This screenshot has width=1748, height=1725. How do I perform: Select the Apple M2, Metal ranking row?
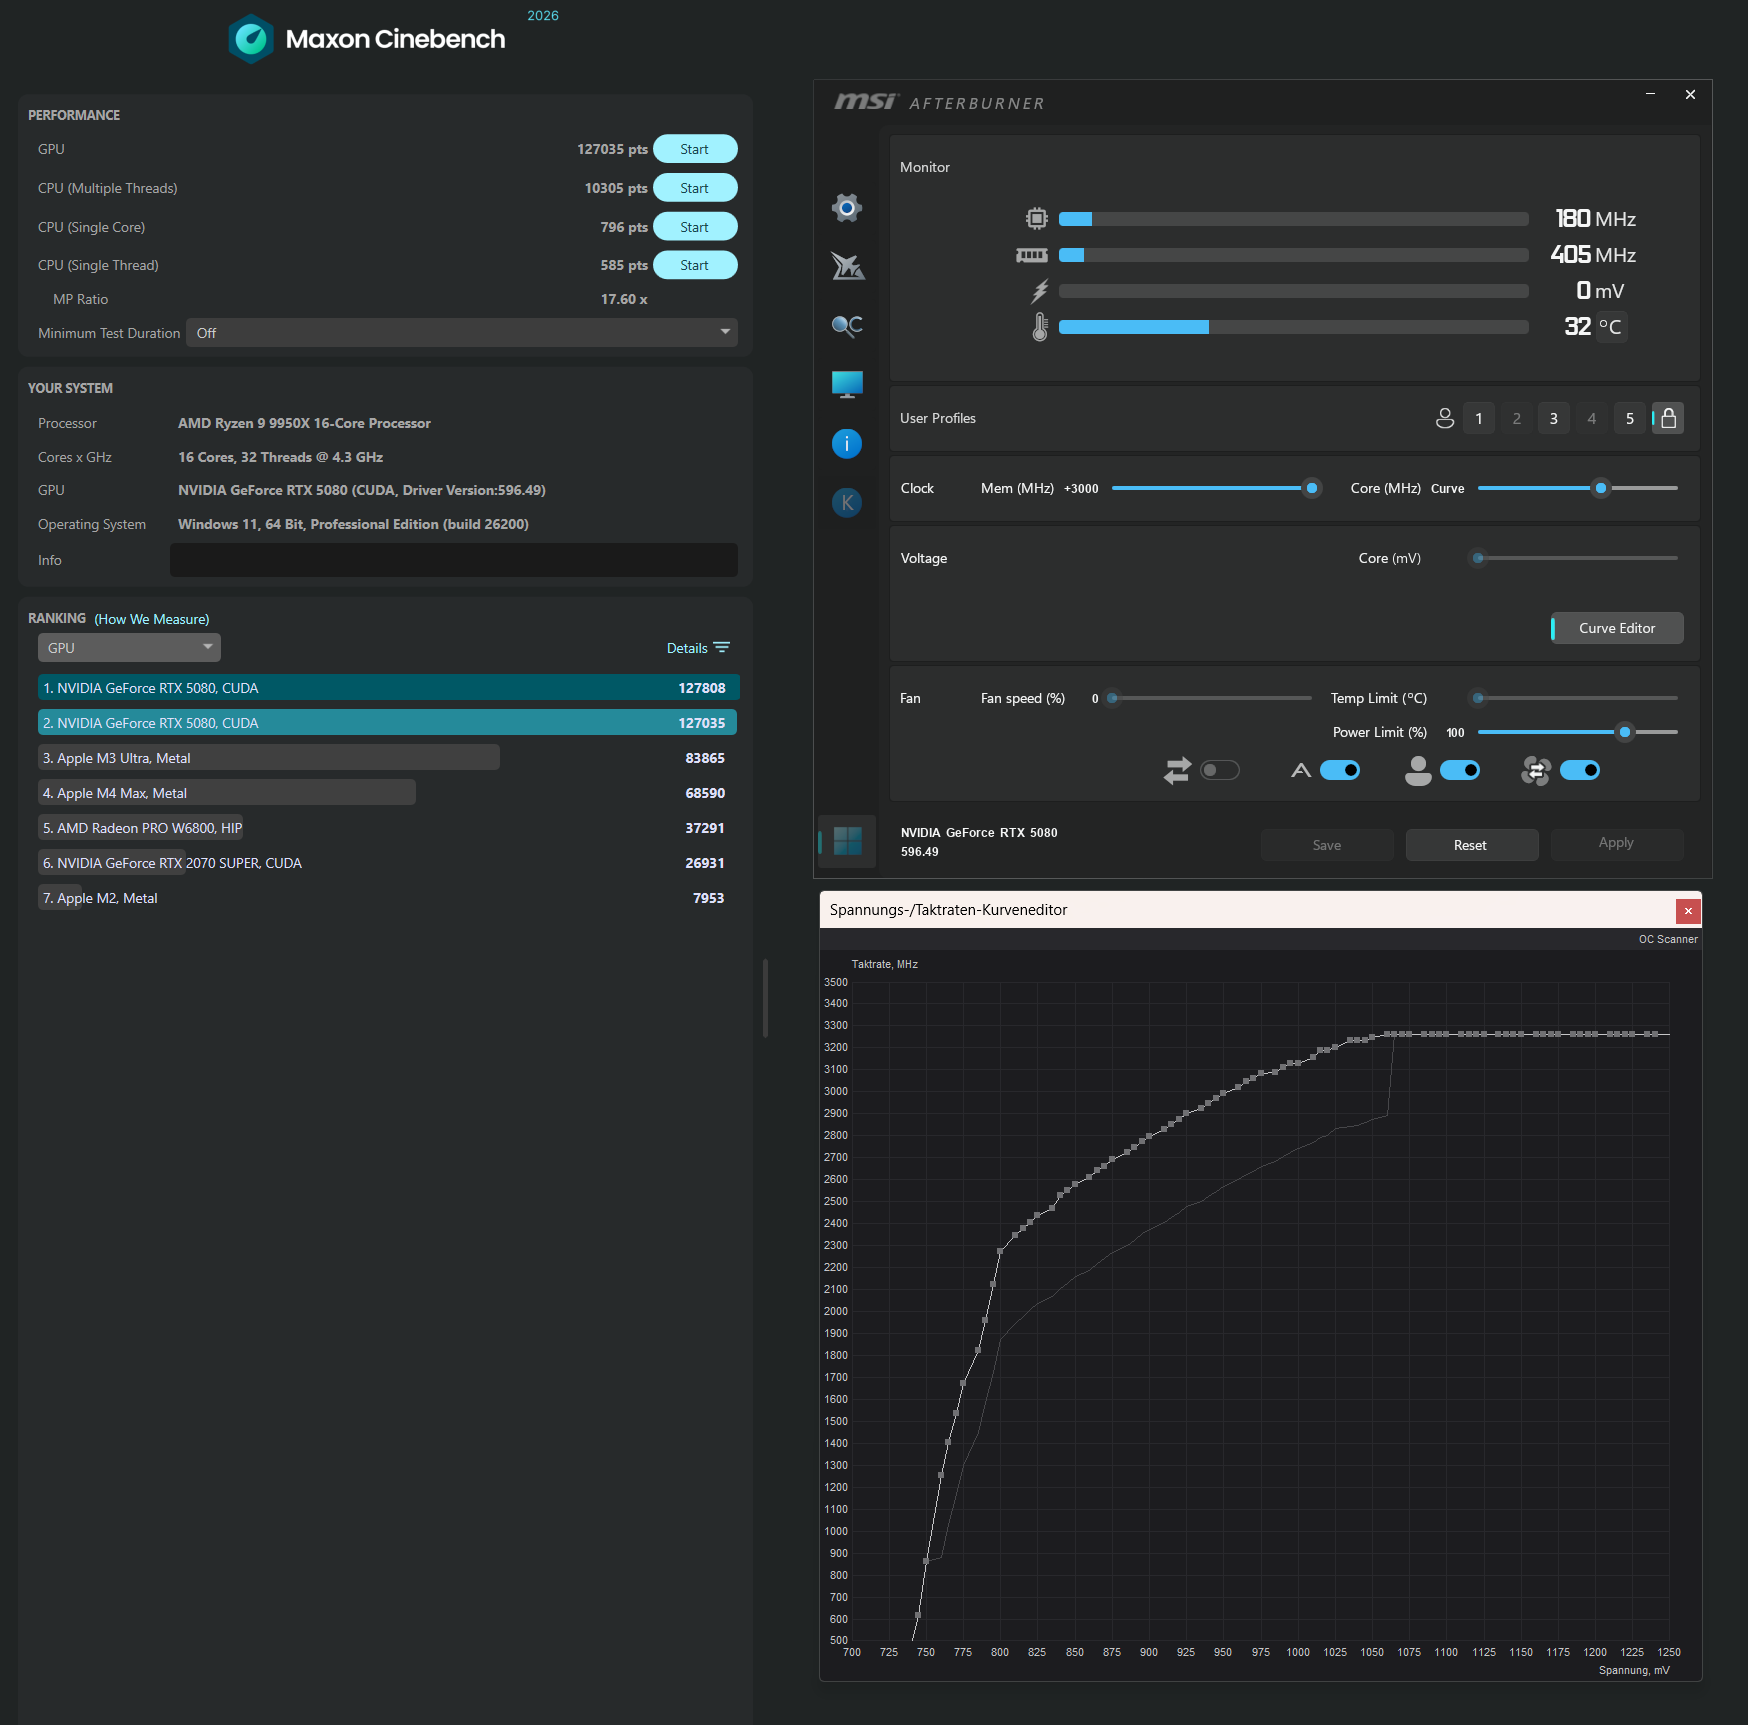pyautogui.click(x=388, y=898)
